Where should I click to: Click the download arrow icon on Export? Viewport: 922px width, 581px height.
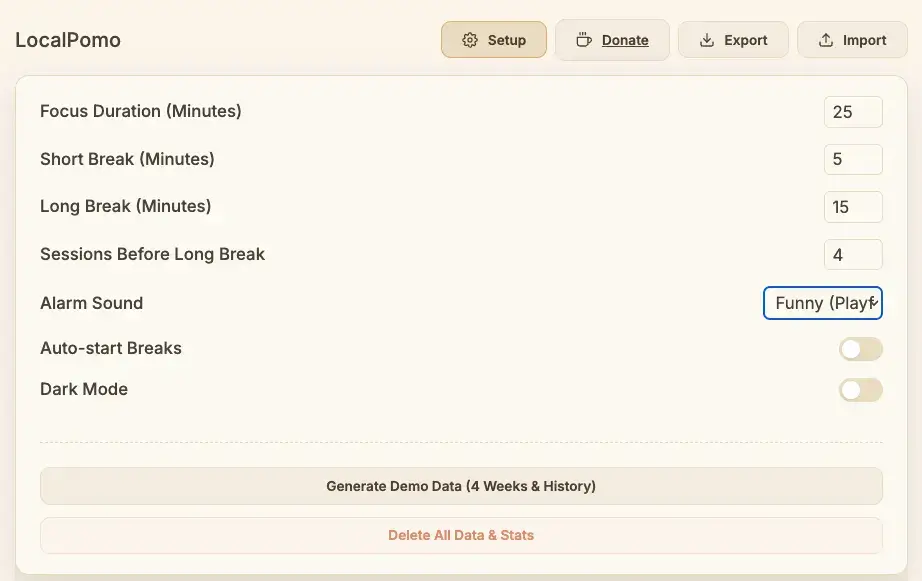tap(706, 40)
